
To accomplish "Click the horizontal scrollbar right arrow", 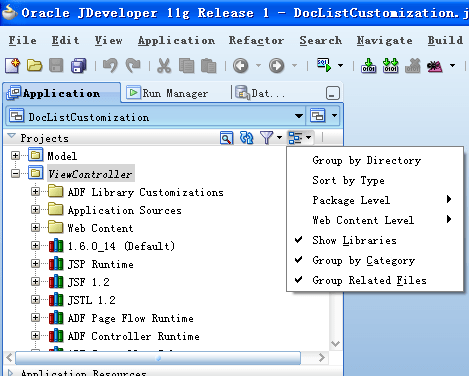I will 322,358.
